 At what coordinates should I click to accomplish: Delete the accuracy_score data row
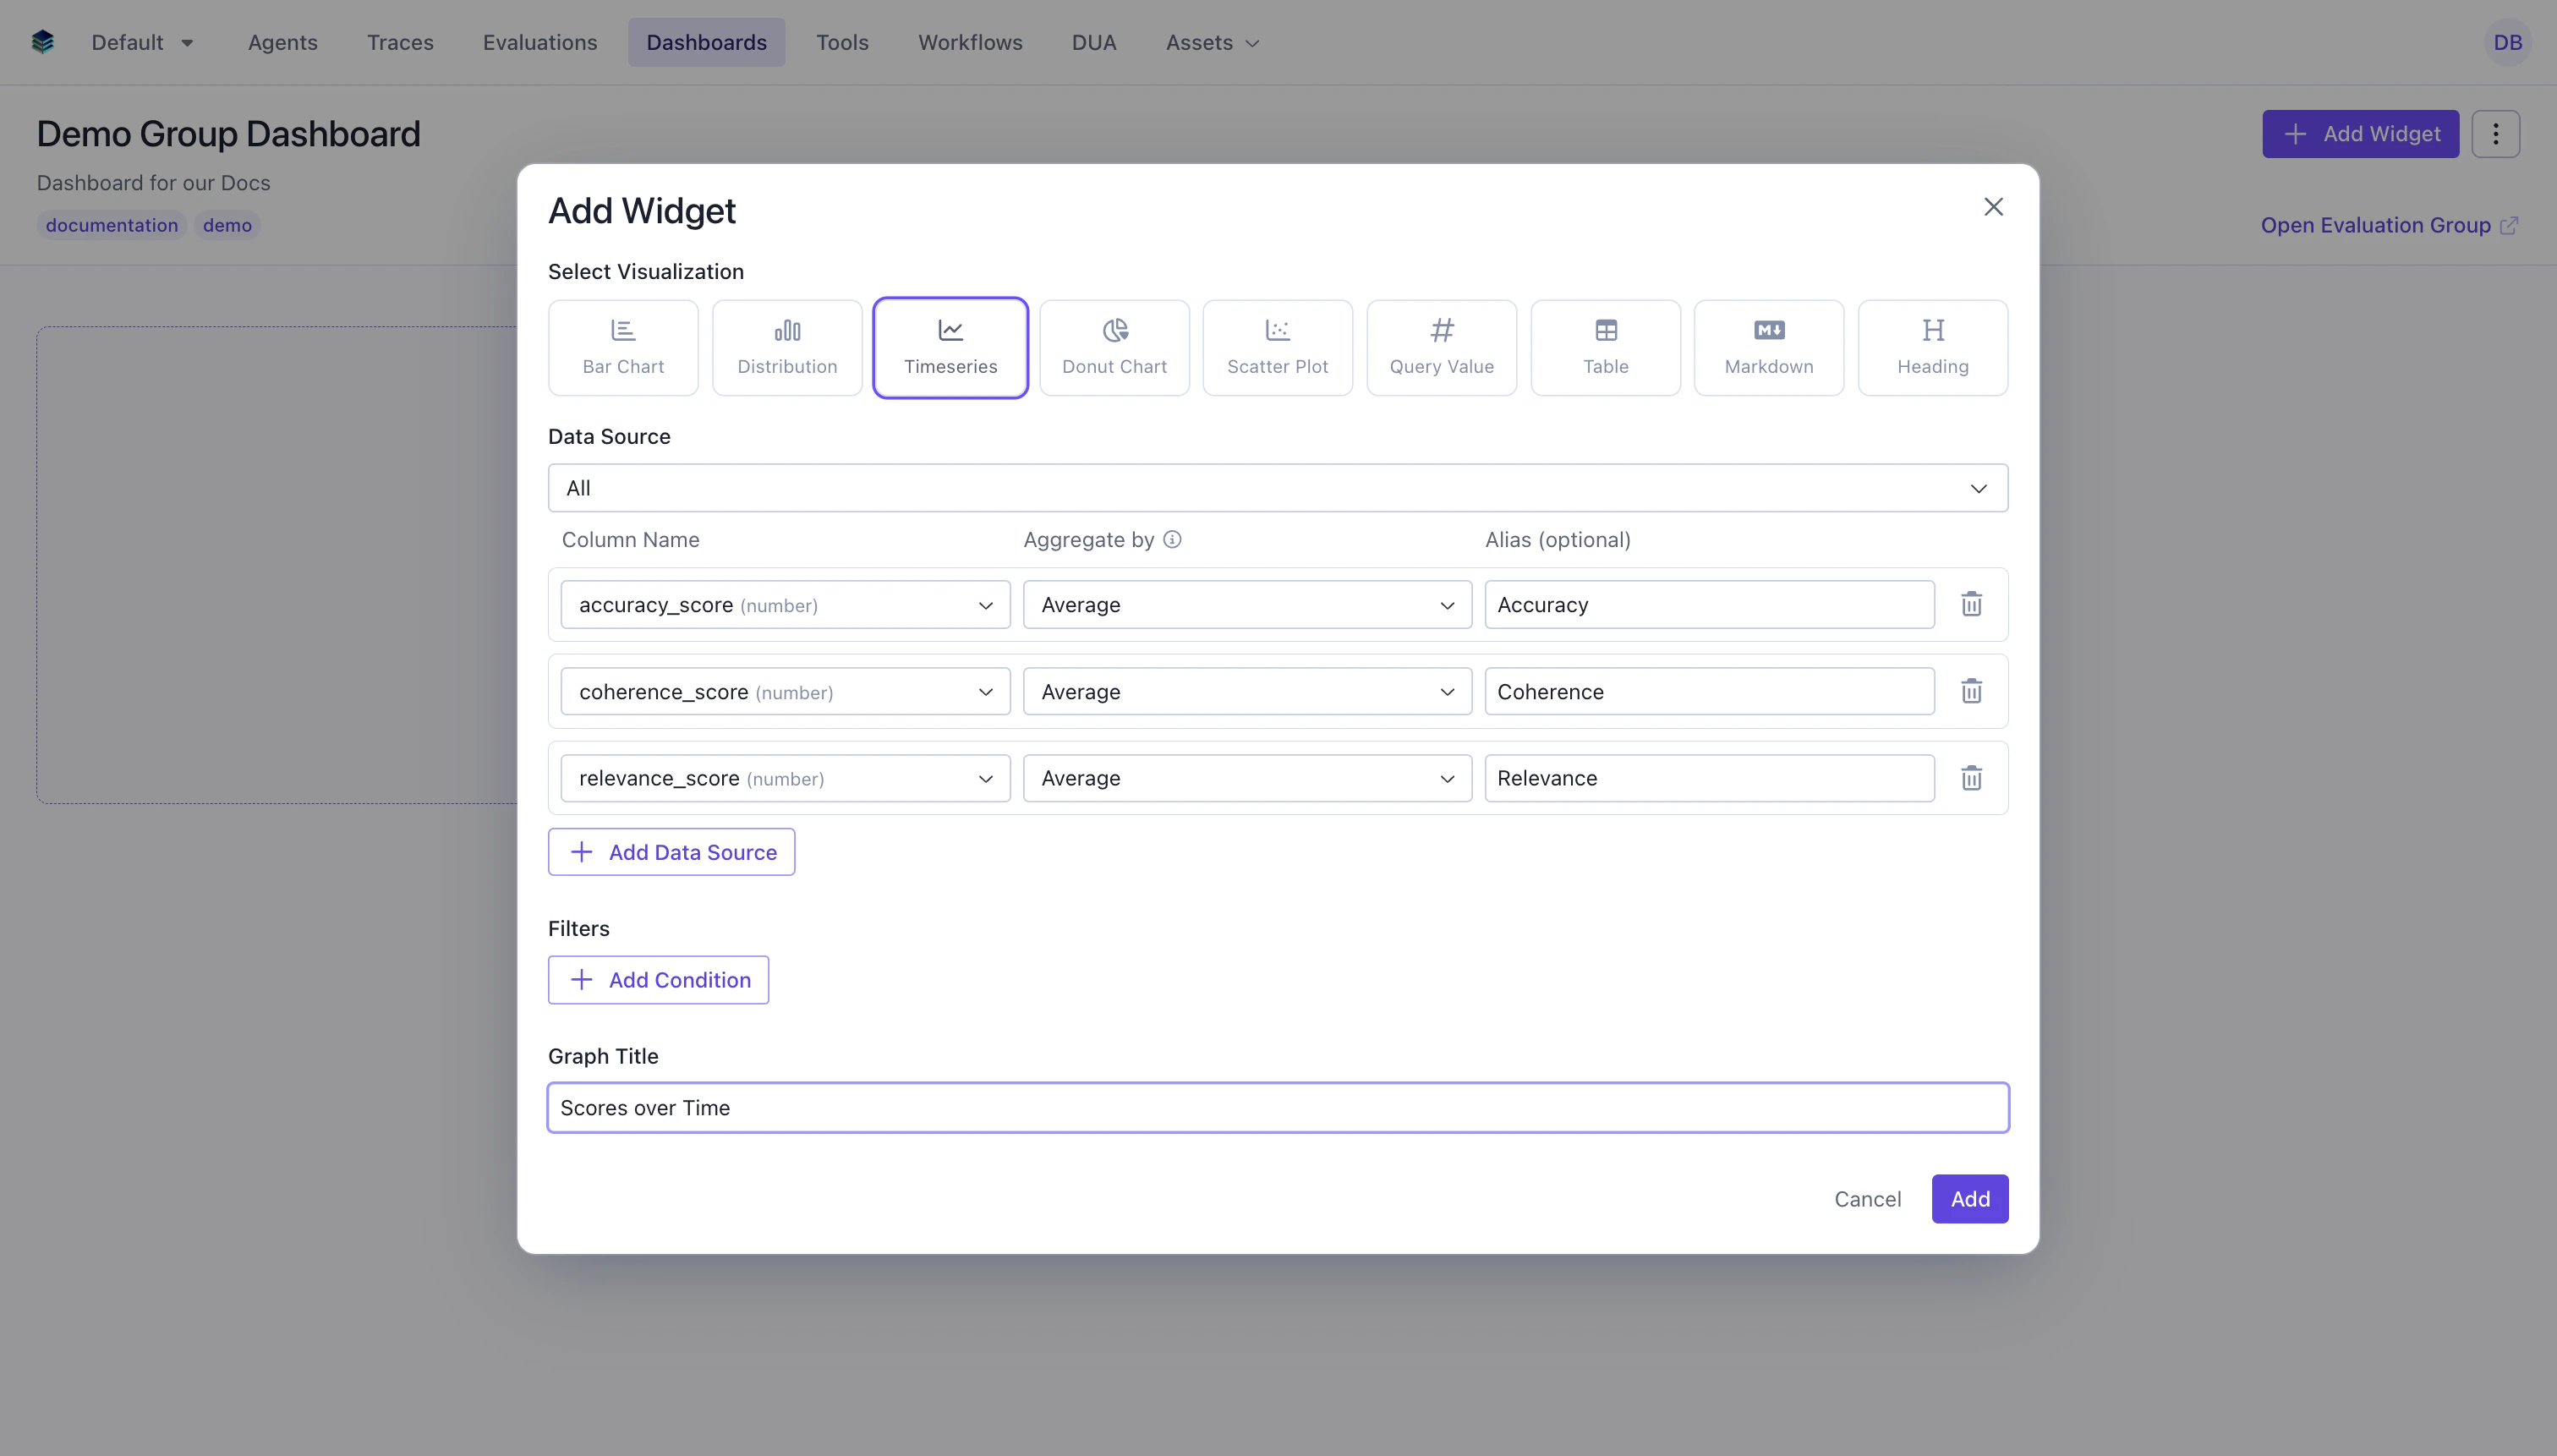click(x=1970, y=604)
